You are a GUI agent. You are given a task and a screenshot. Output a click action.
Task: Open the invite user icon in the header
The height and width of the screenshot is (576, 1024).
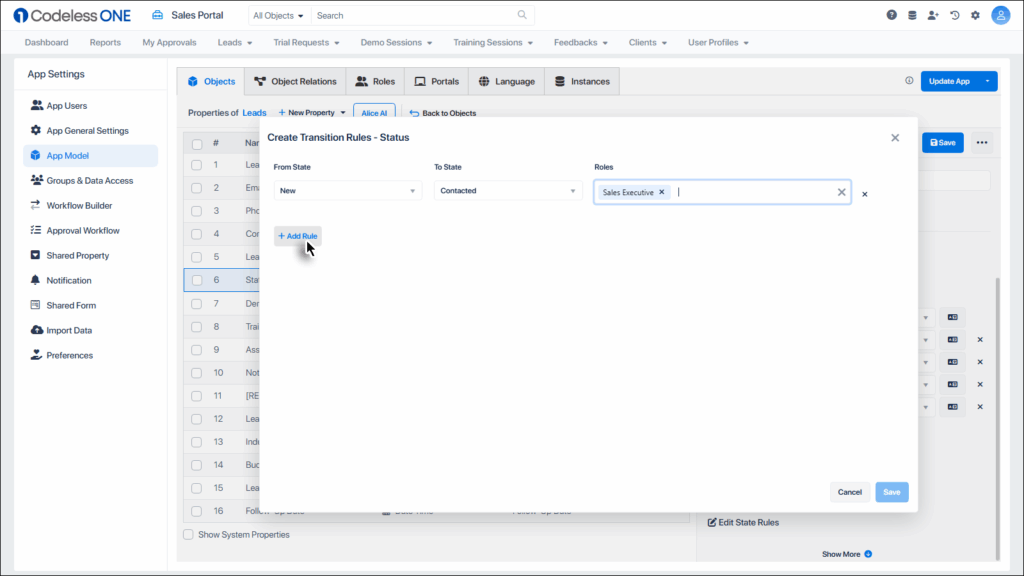click(x=932, y=15)
